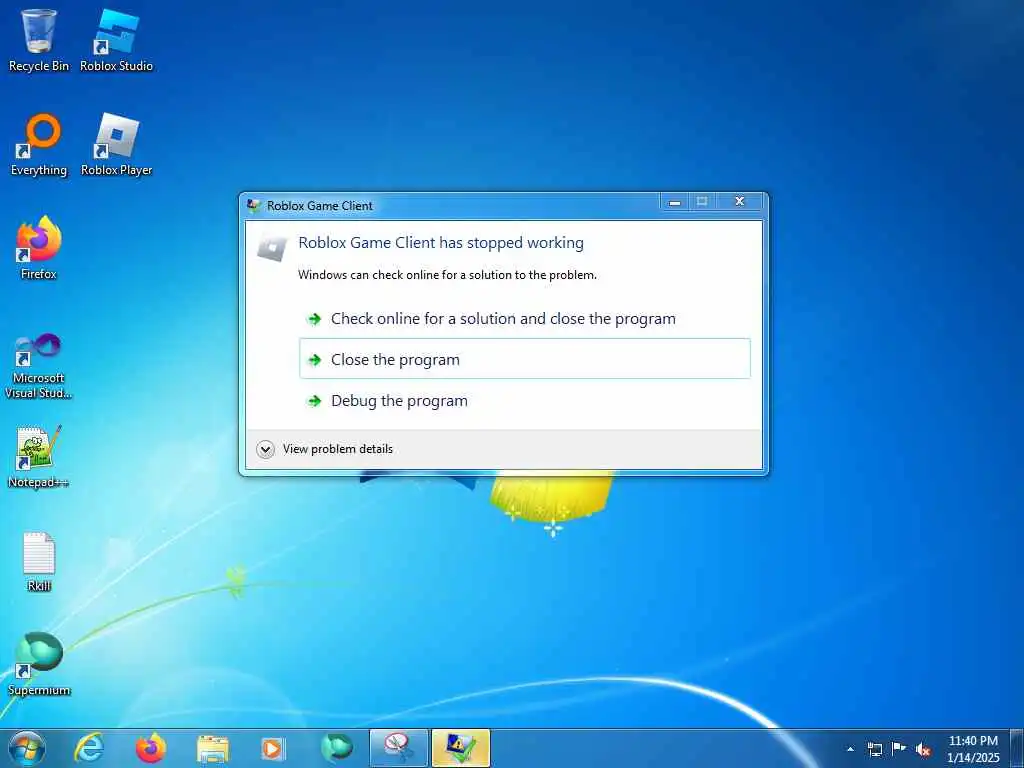Select the Microsoft Visual Studio shortcut
Viewport: 1024px width, 768px height.
point(39,366)
